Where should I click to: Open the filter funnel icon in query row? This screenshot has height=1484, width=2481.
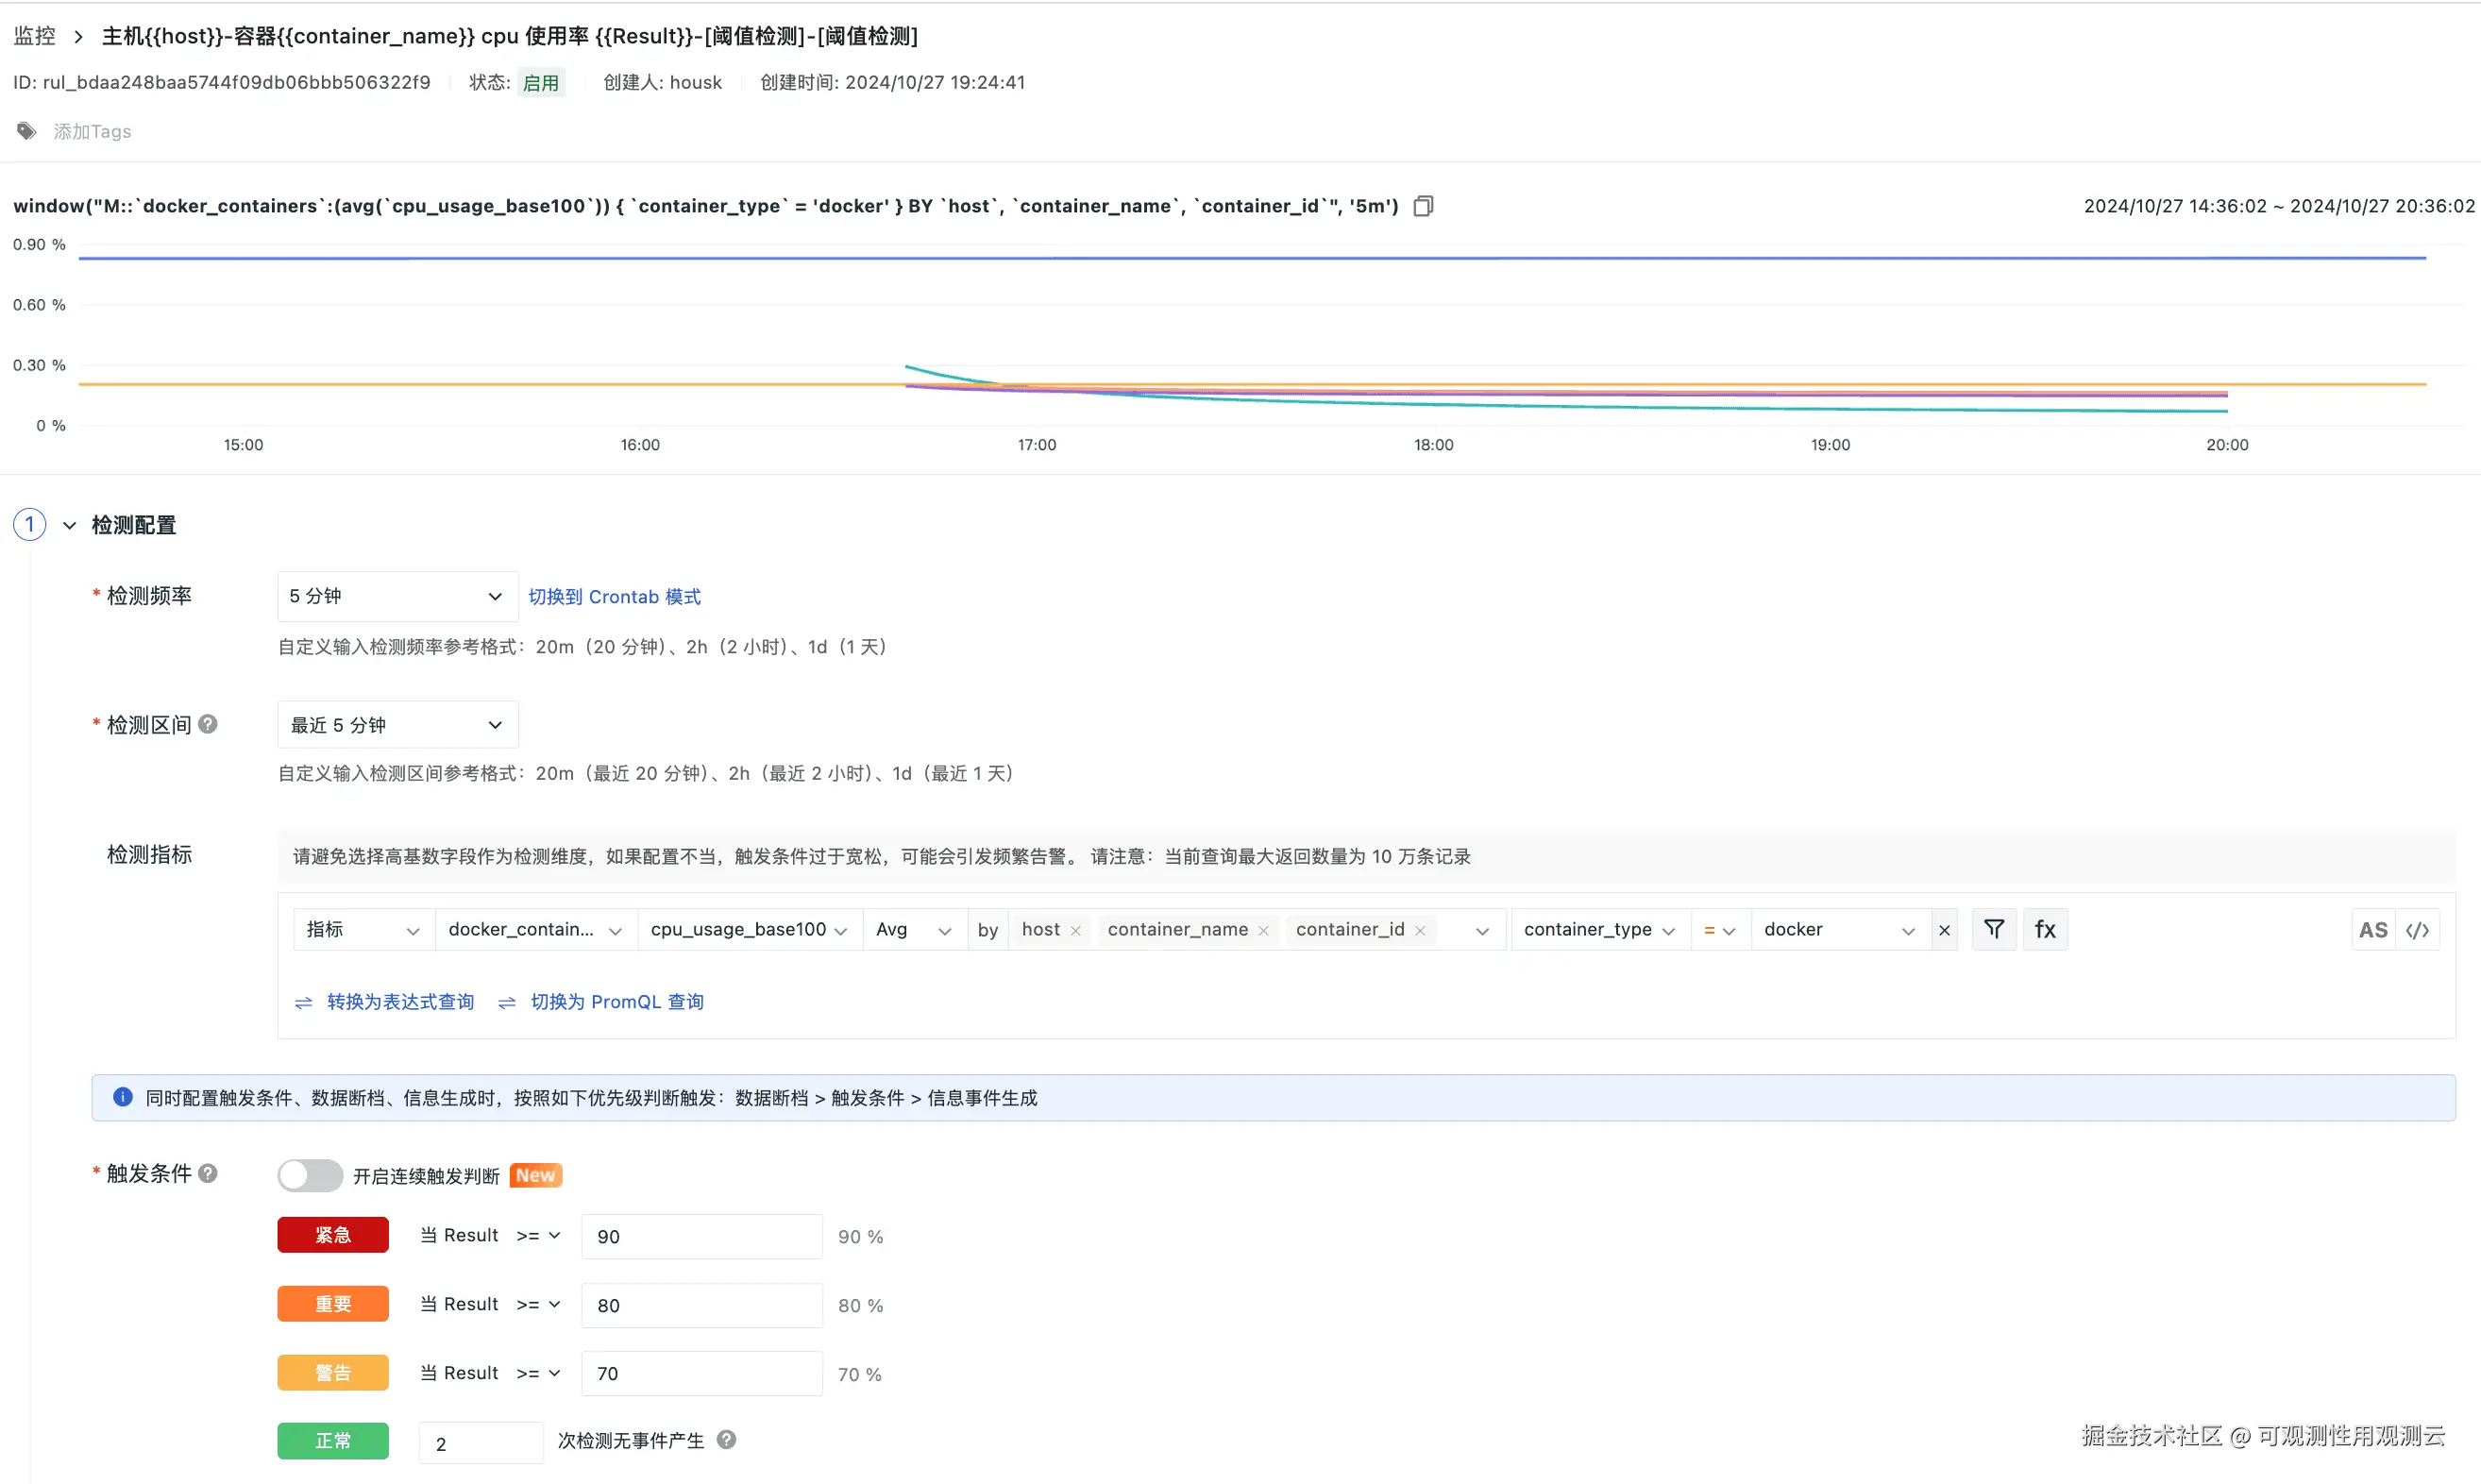point(1993,929)
